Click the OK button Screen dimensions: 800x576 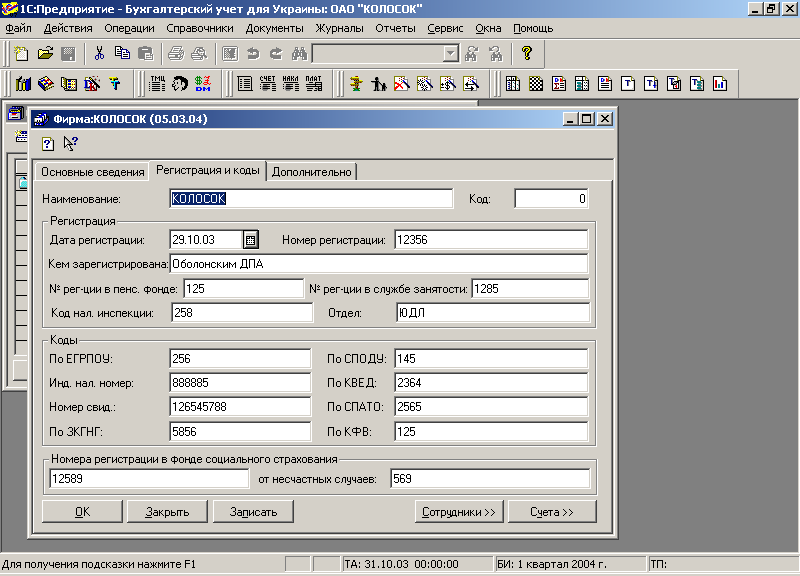pos(82,512)
